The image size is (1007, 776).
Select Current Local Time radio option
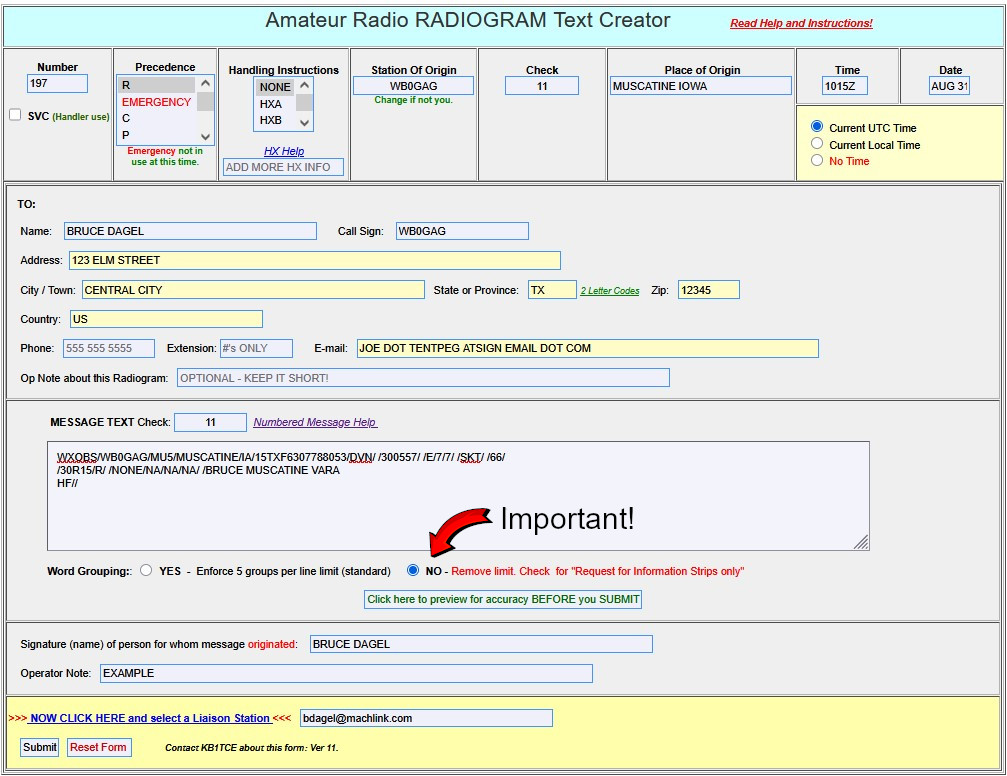click(817, 144)
